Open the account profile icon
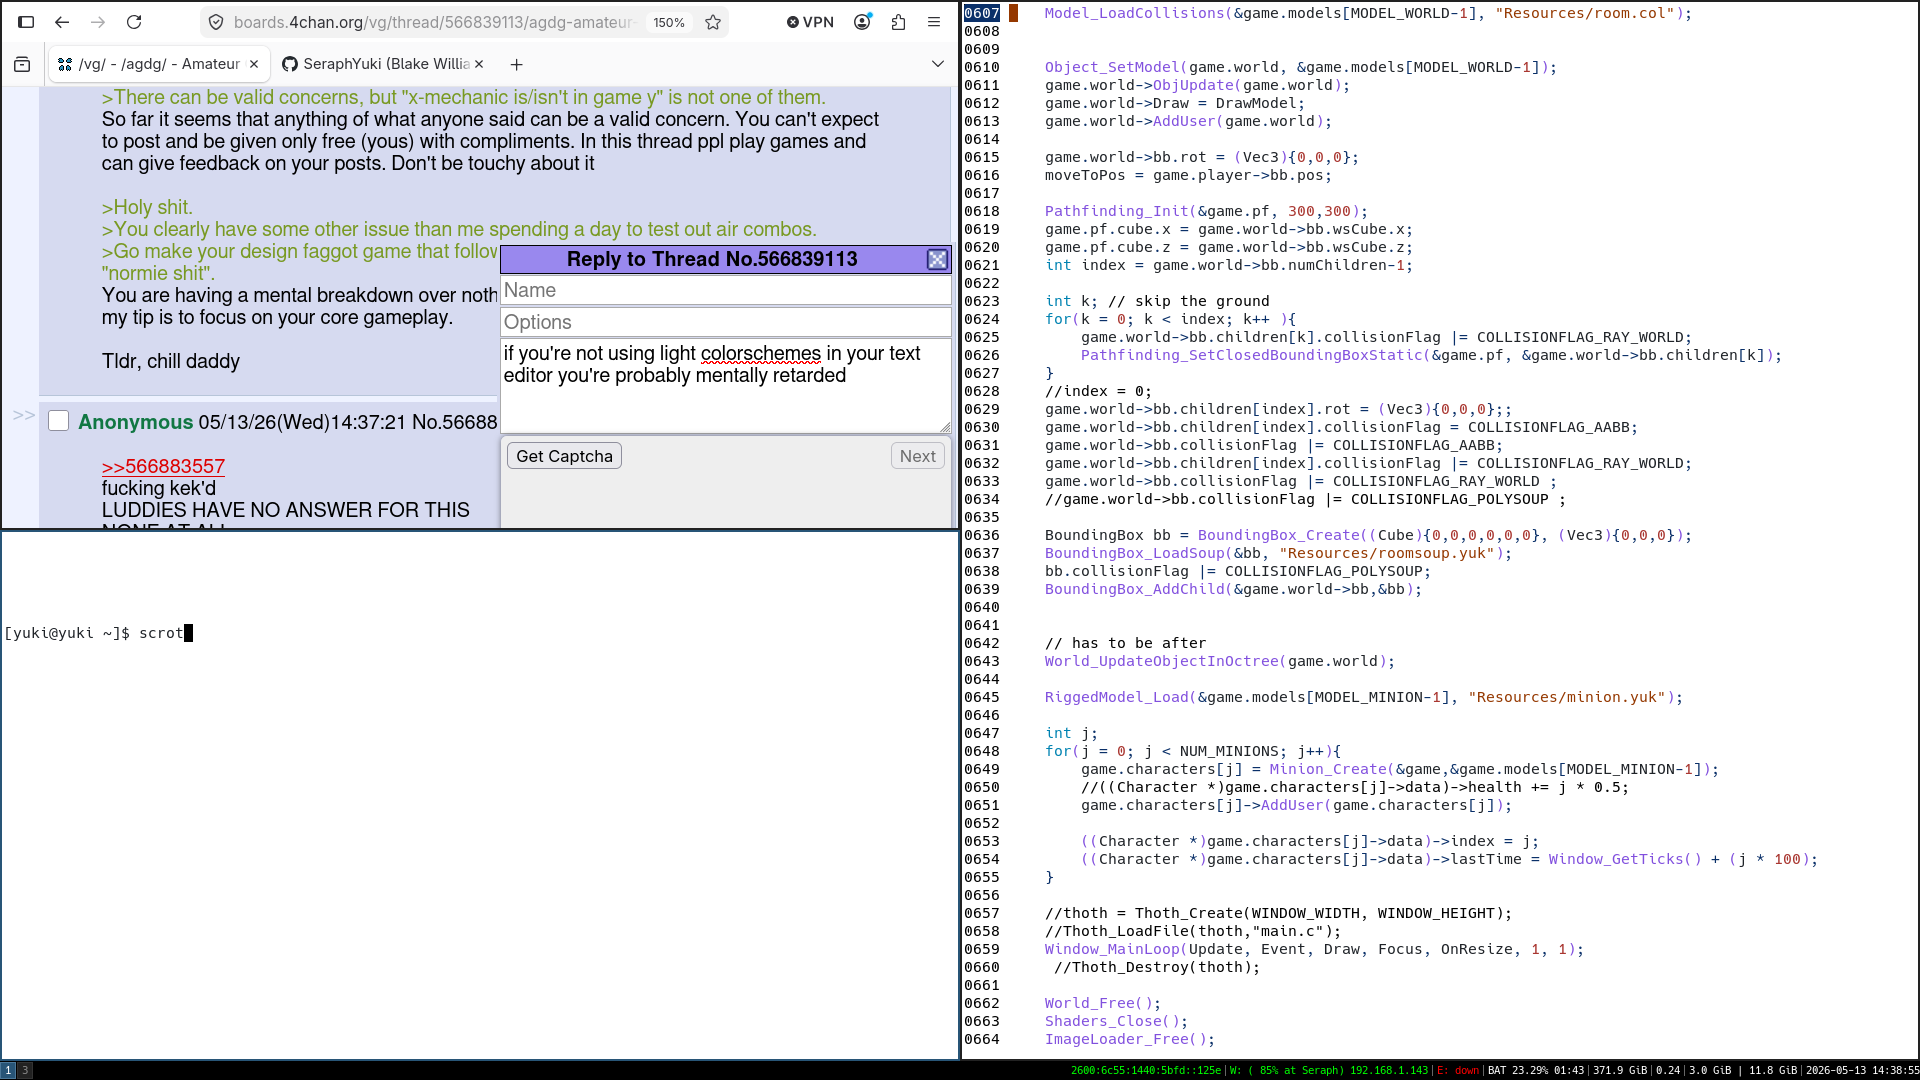Image resolution: width=1920 pixels, height=1080 pixels. pos(862,22)
